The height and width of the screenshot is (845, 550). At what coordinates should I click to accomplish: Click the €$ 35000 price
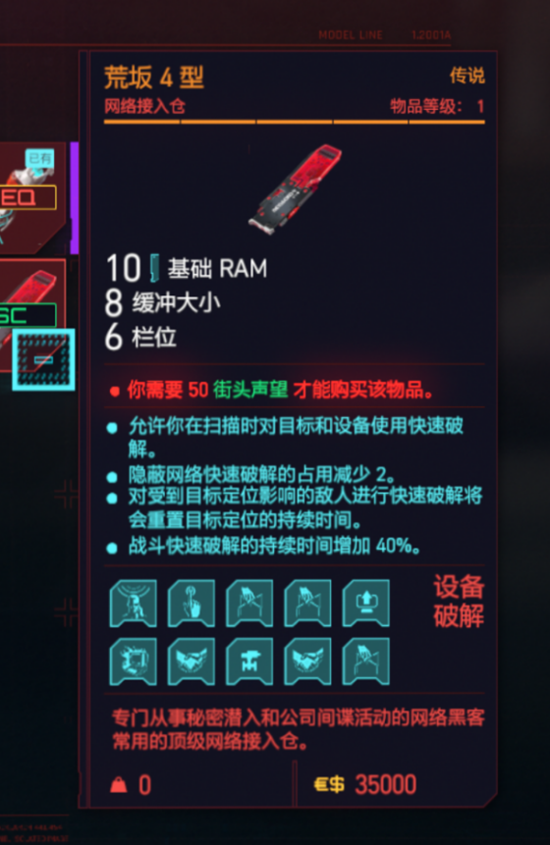click(365, 785)
